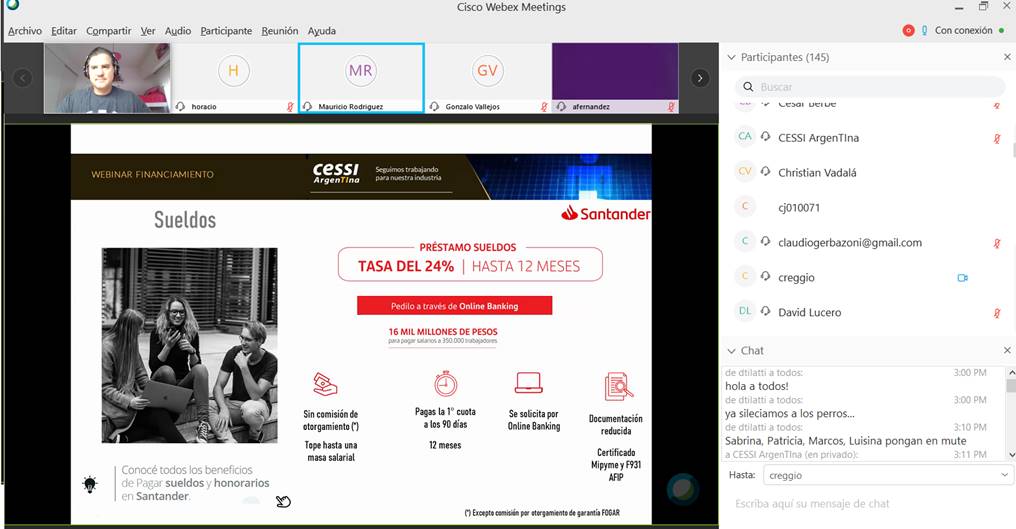The width and height of the screenshot is (1016, 529).
Task: Open the Archivo menu
Action: pyautogui.click(x=25, y=30)
